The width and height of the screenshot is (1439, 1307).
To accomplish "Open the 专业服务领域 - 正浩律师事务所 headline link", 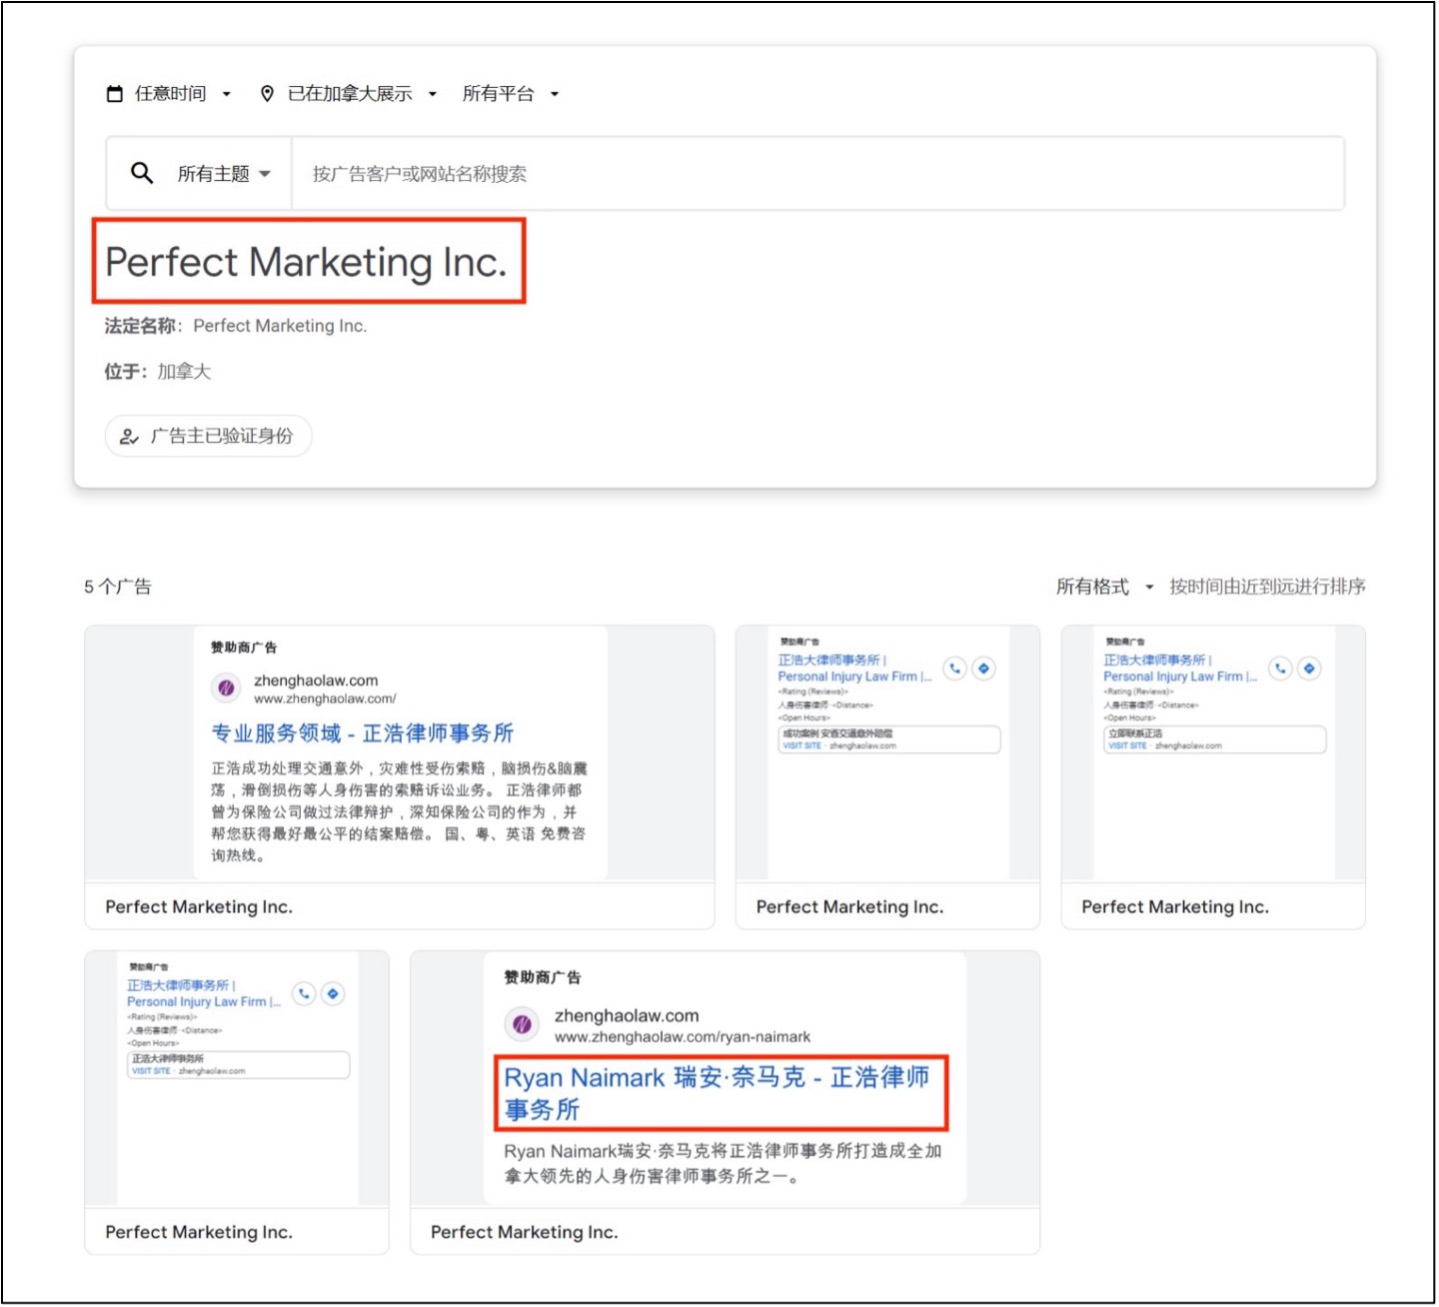I will 362,733.
